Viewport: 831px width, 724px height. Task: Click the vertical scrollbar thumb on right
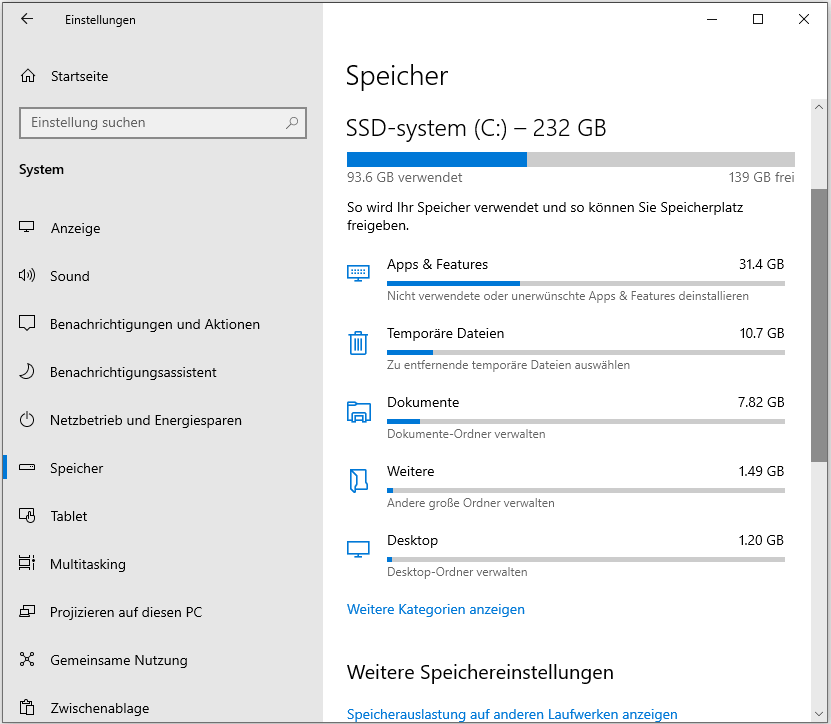click(819, 320)
